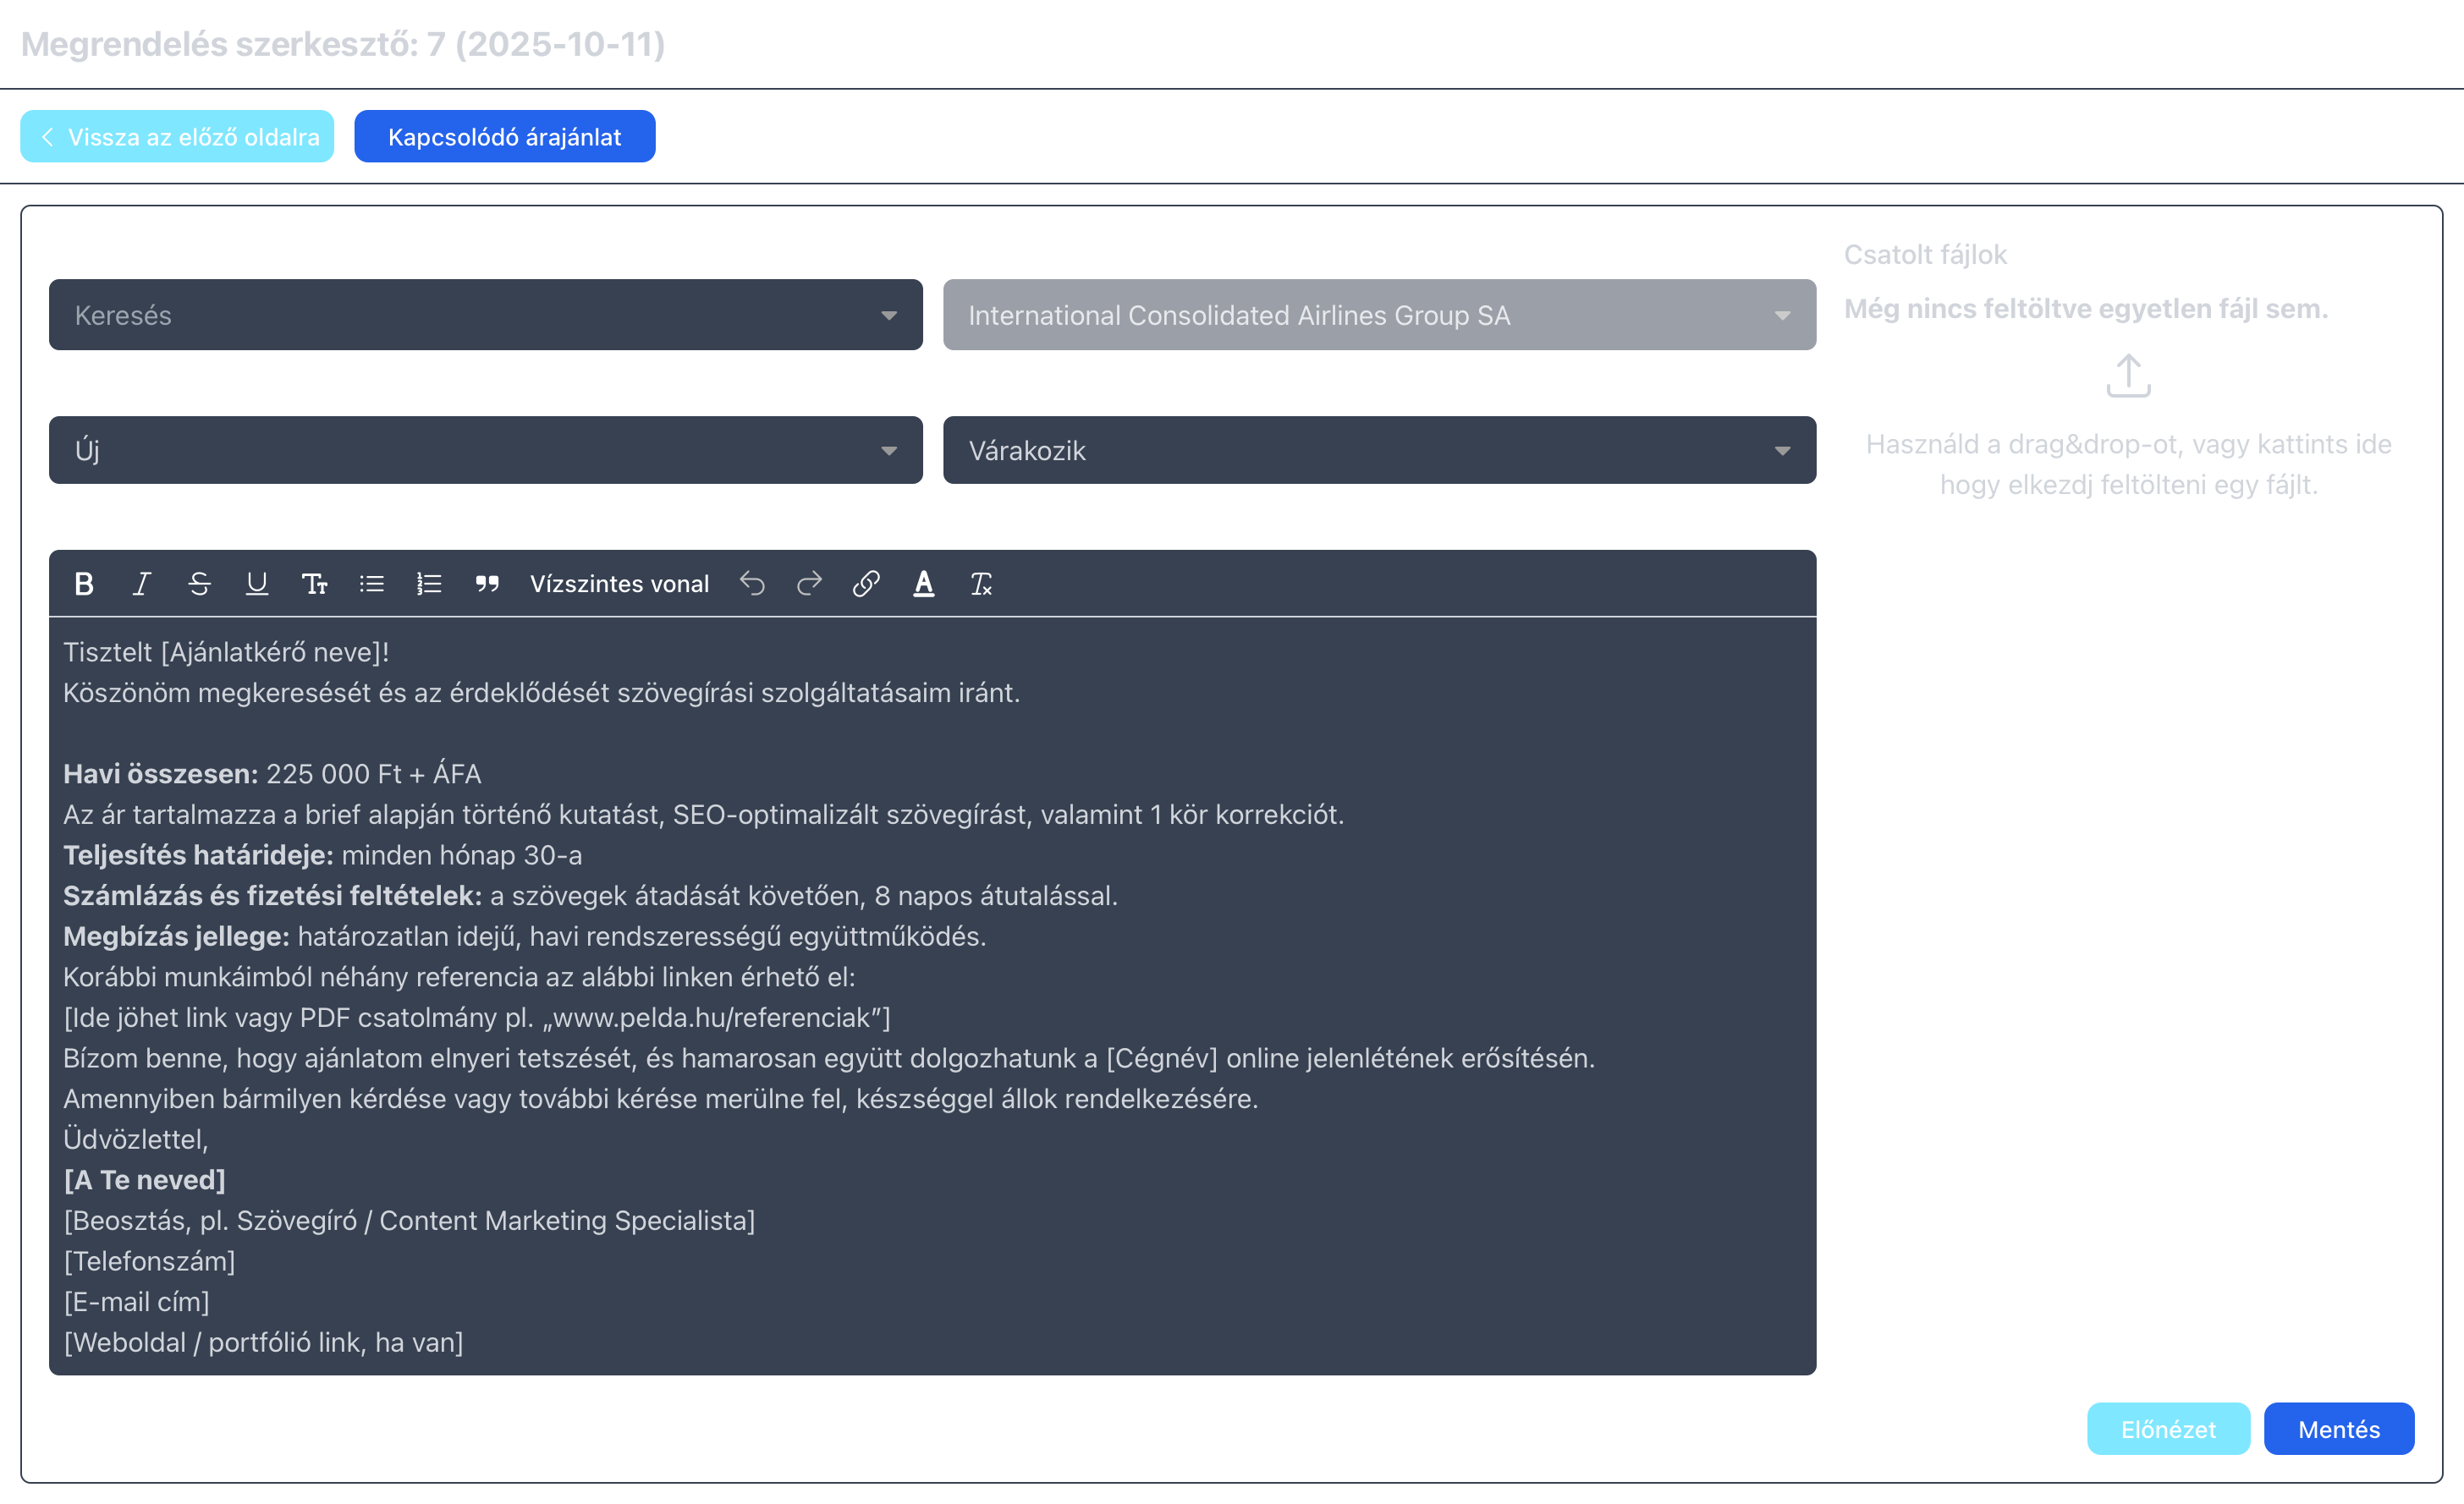Apply italic formatting to text
The height and width of the screenshot is (1504, 2464).
[x=142, y=584]
